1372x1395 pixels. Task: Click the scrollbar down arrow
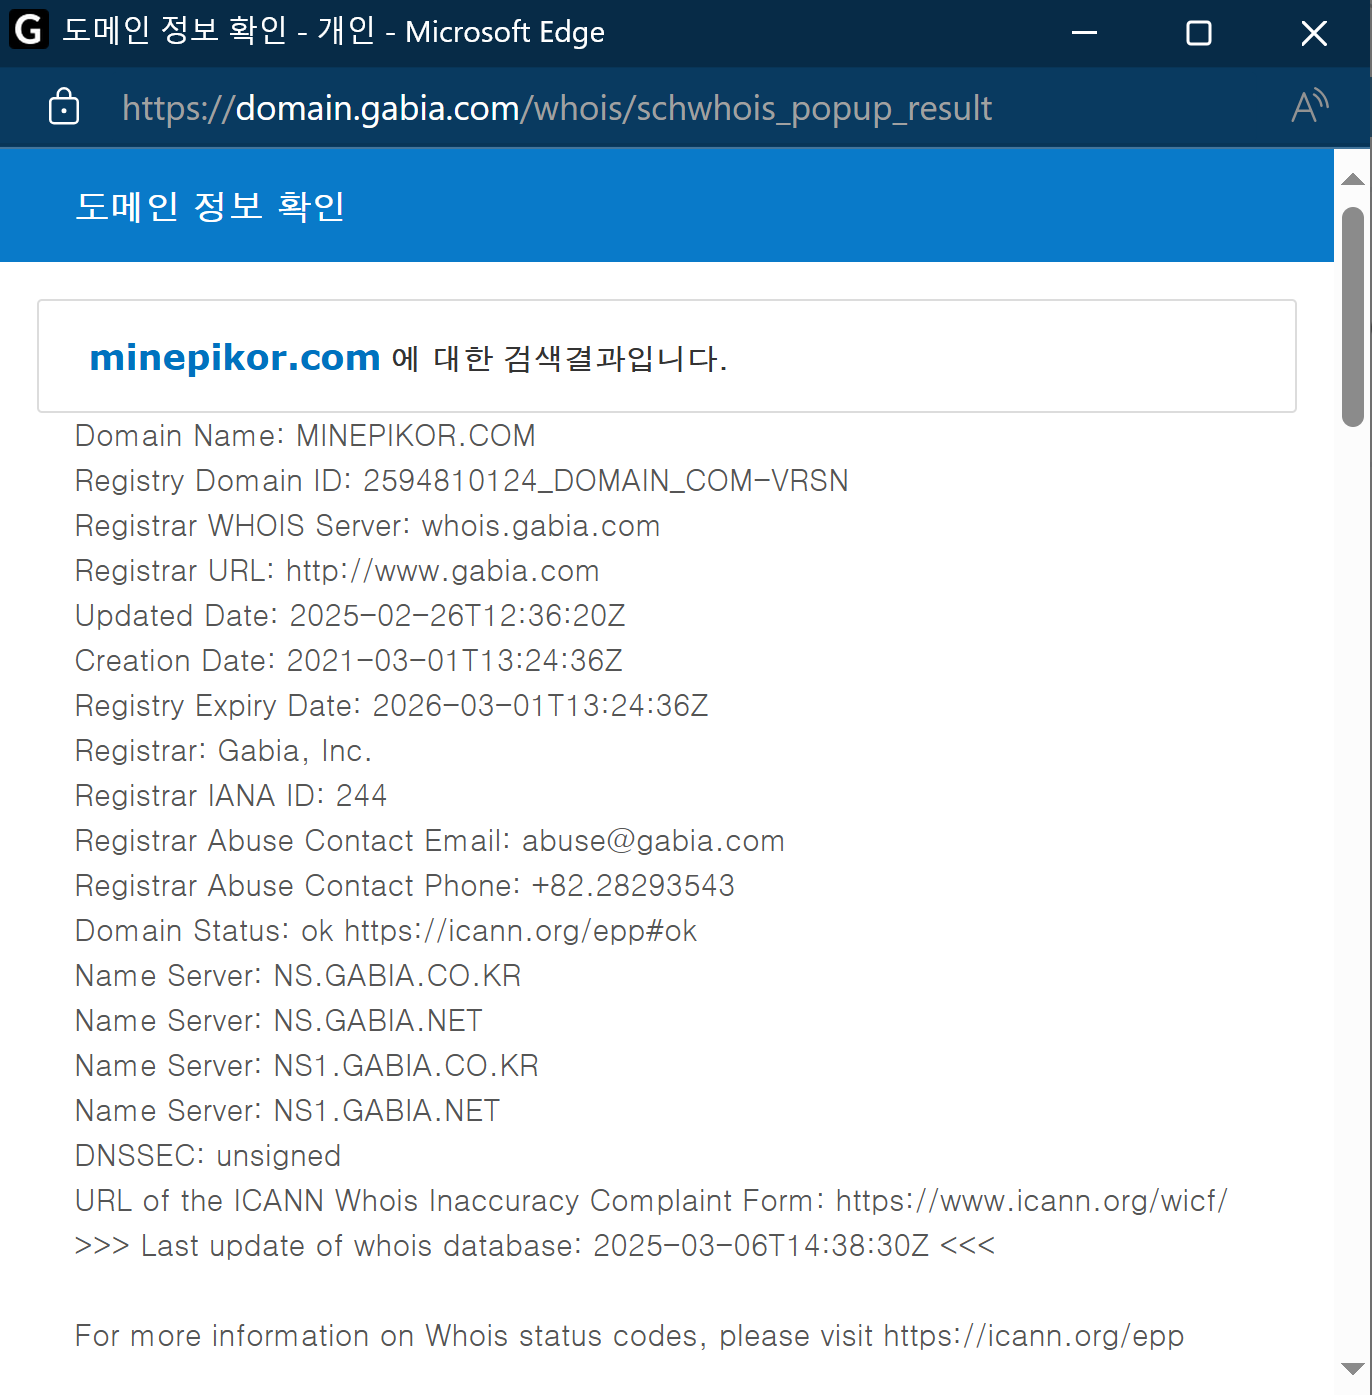1353,1368
